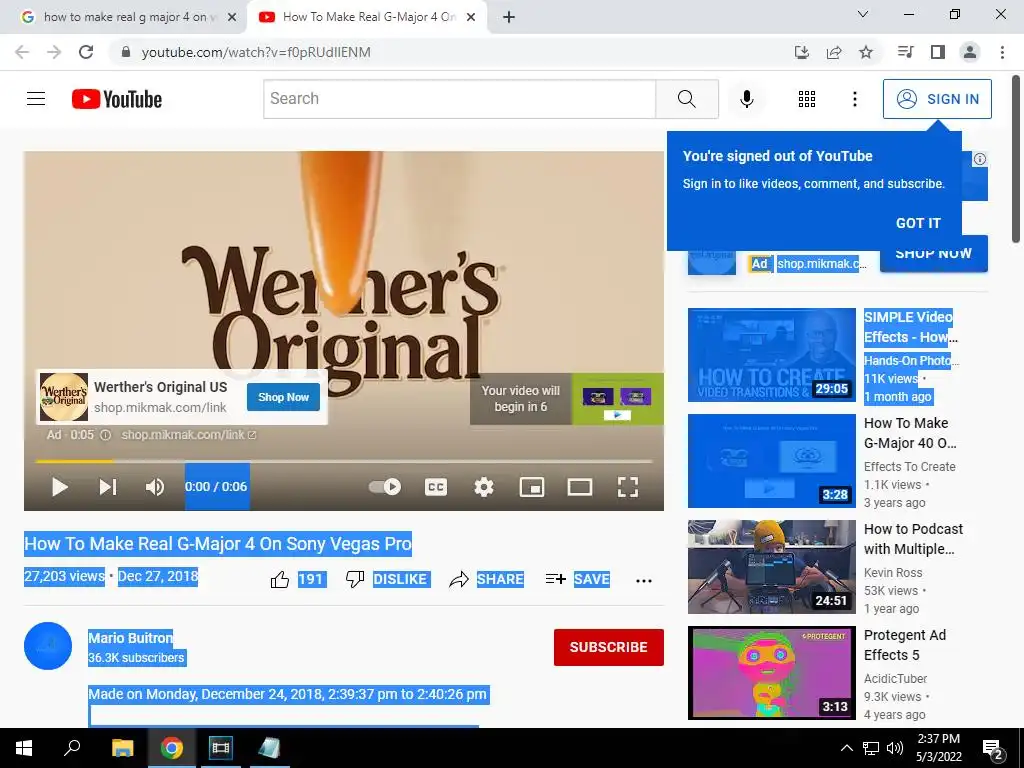Open the YouTube guide hamburger menu
This screenshot has height=768, width=1024.
tap(36, 99)
